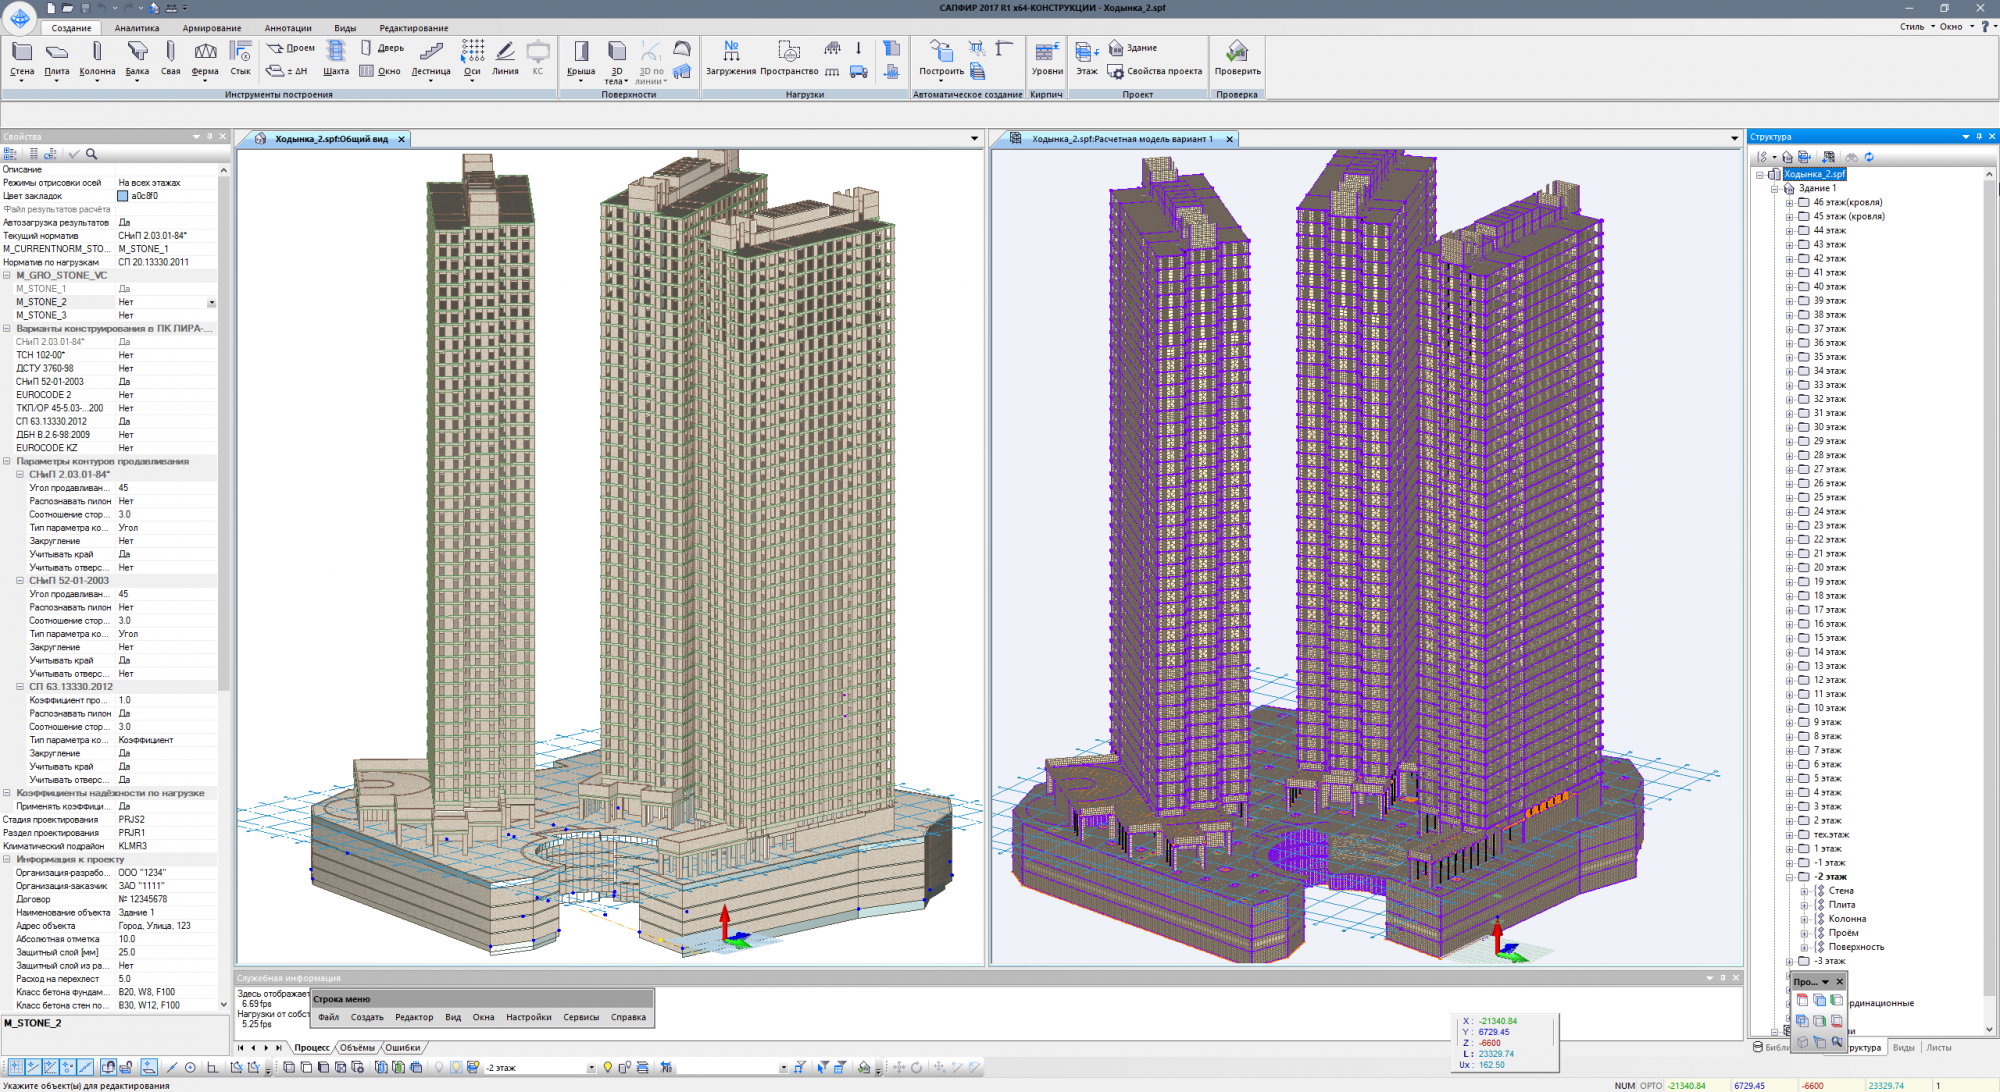Open the Файл menu in menu strip

pos(328,1017)
